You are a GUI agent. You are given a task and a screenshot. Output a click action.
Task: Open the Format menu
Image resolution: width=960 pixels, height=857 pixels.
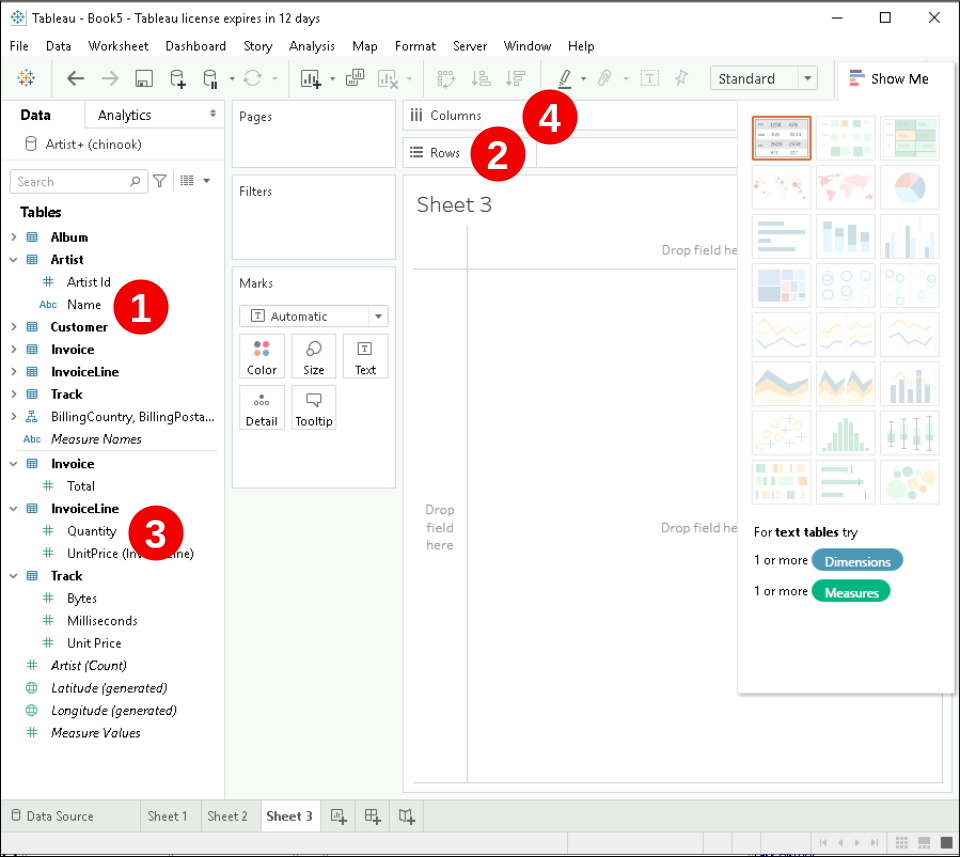click(415, 46)
